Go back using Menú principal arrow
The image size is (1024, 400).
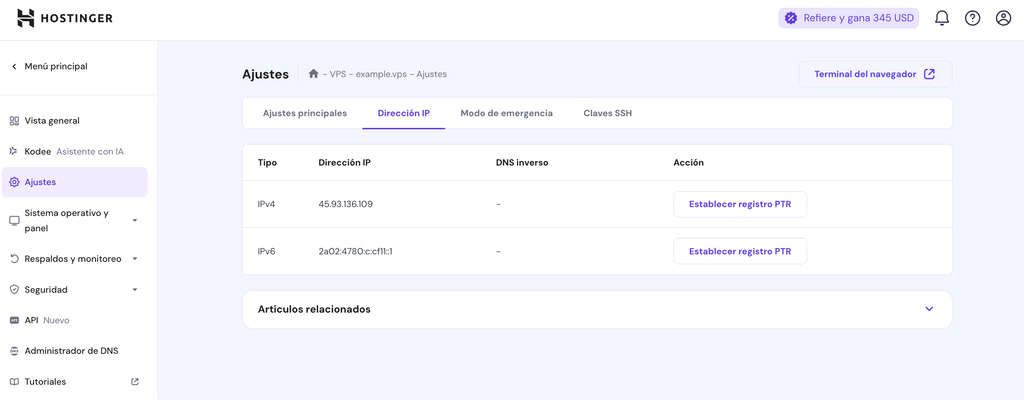click(14, 67)
